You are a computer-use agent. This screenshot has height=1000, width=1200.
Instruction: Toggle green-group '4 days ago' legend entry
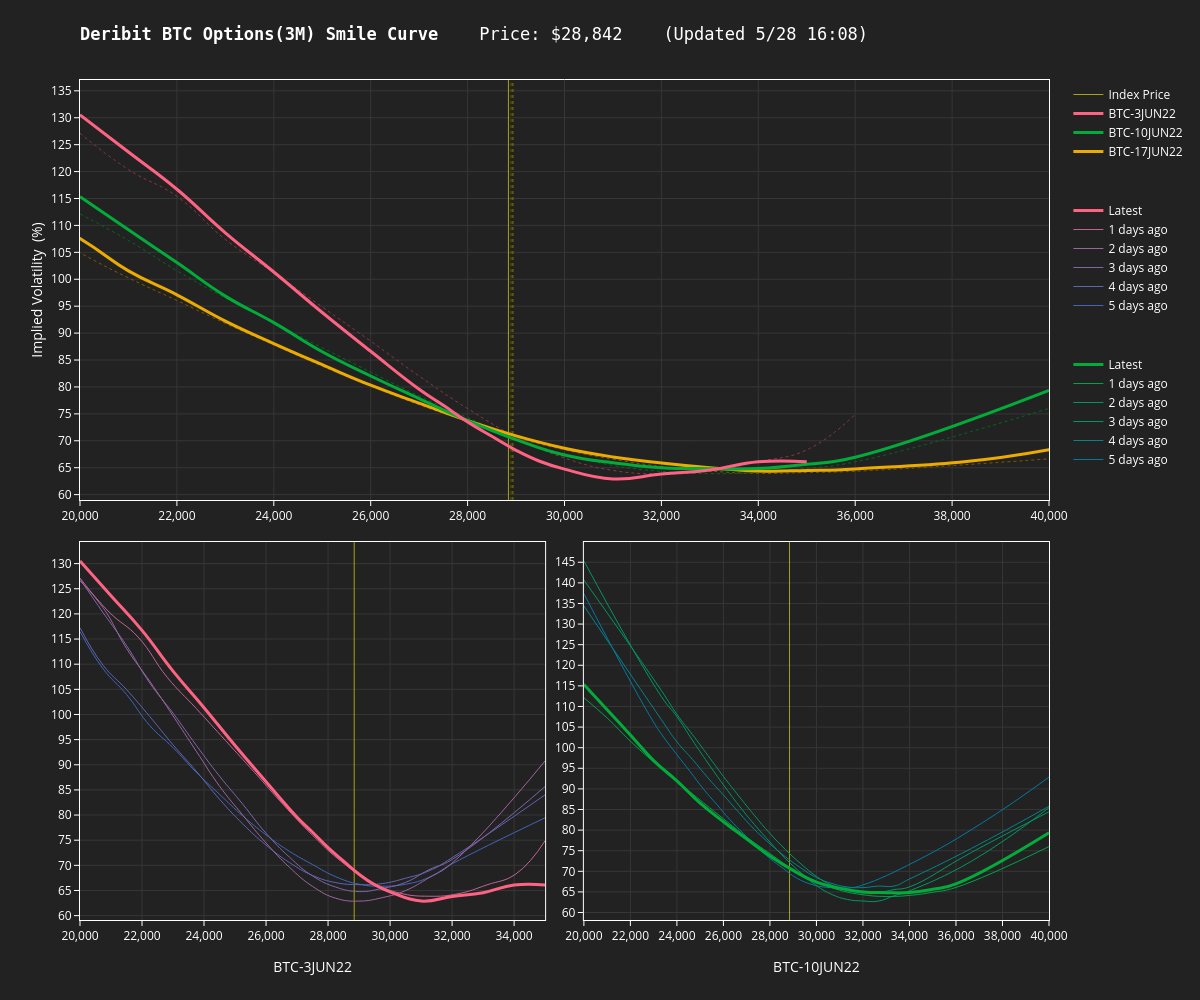pyautogui.click(x=1120, y=441)
